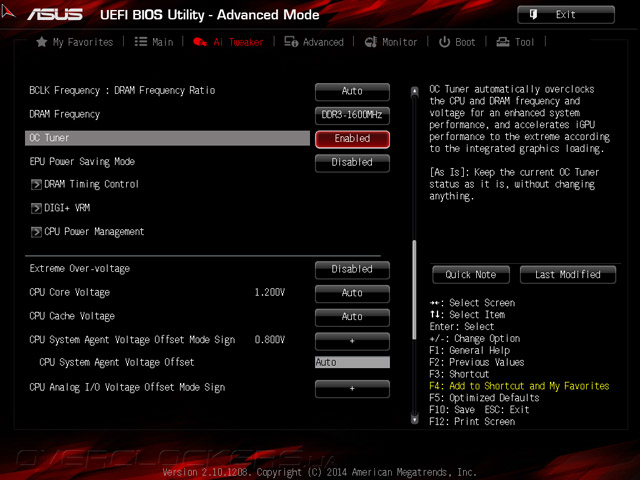
Task: Expand DRAM Timing Control submenu
Action: coord(91,184)
